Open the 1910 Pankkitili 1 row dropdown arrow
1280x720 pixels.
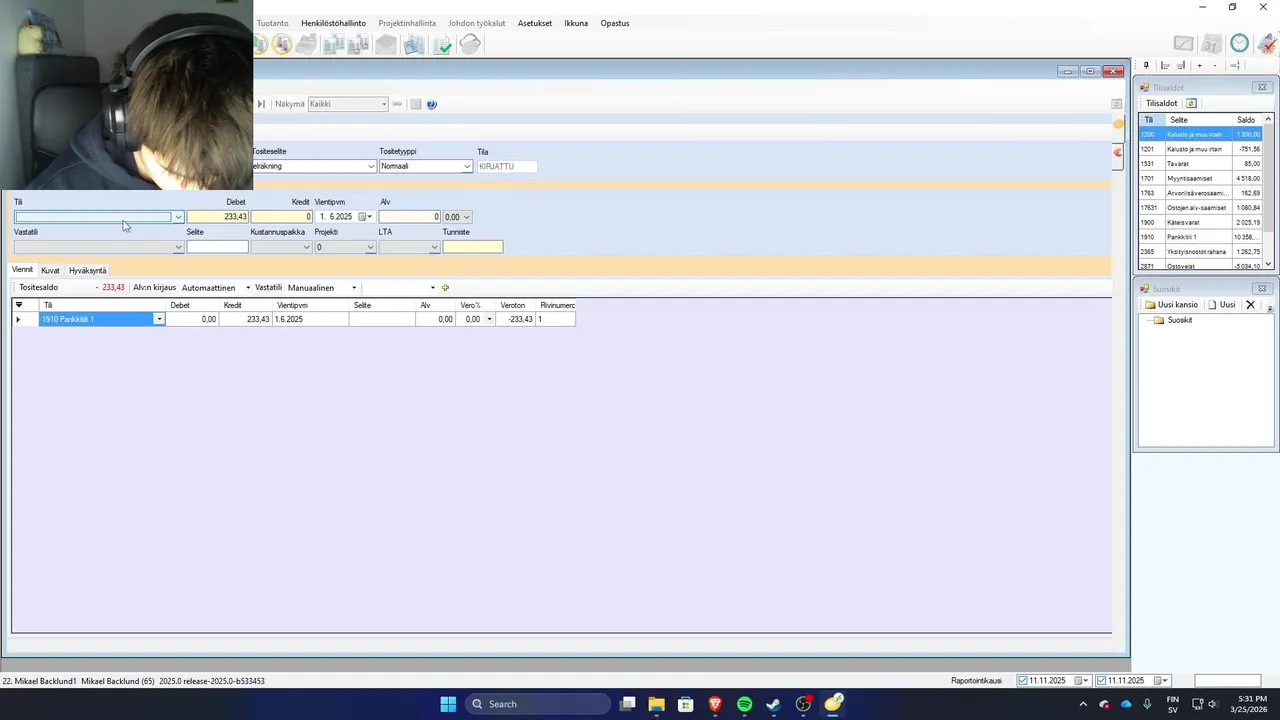158,319
